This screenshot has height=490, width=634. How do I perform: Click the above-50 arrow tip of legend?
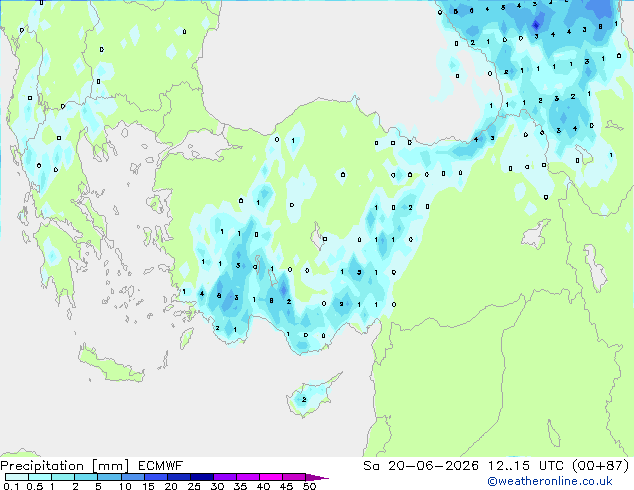tap(317, 477)
